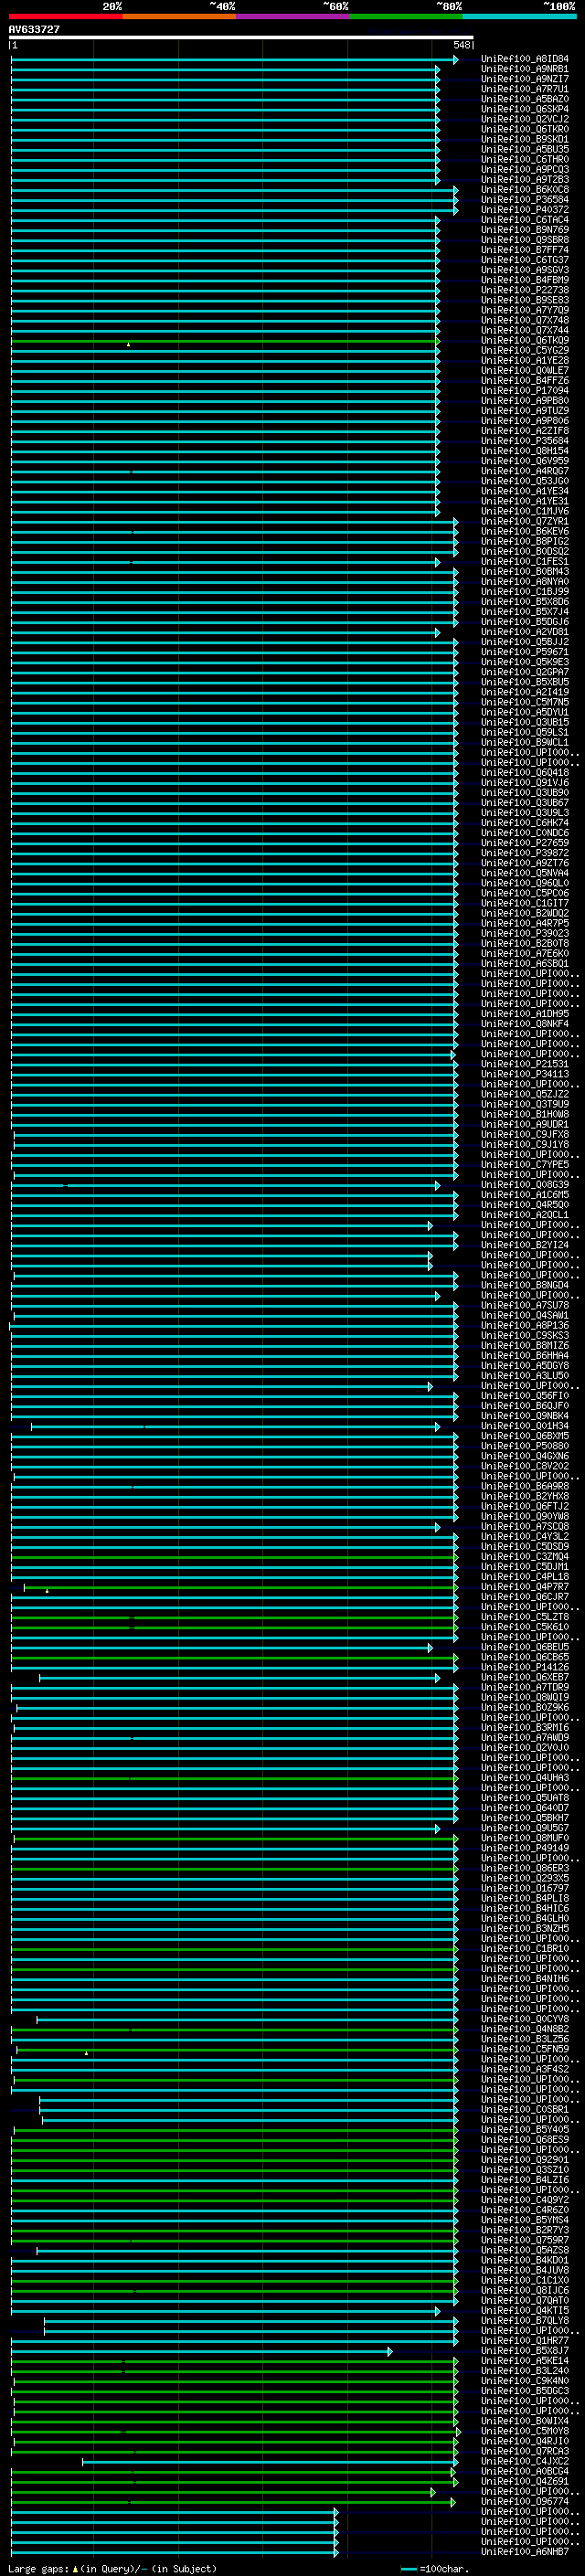
Task: Click the UniRef100_A9PCQ3 label
Action: pyautogui.click(x=525, y=170)
